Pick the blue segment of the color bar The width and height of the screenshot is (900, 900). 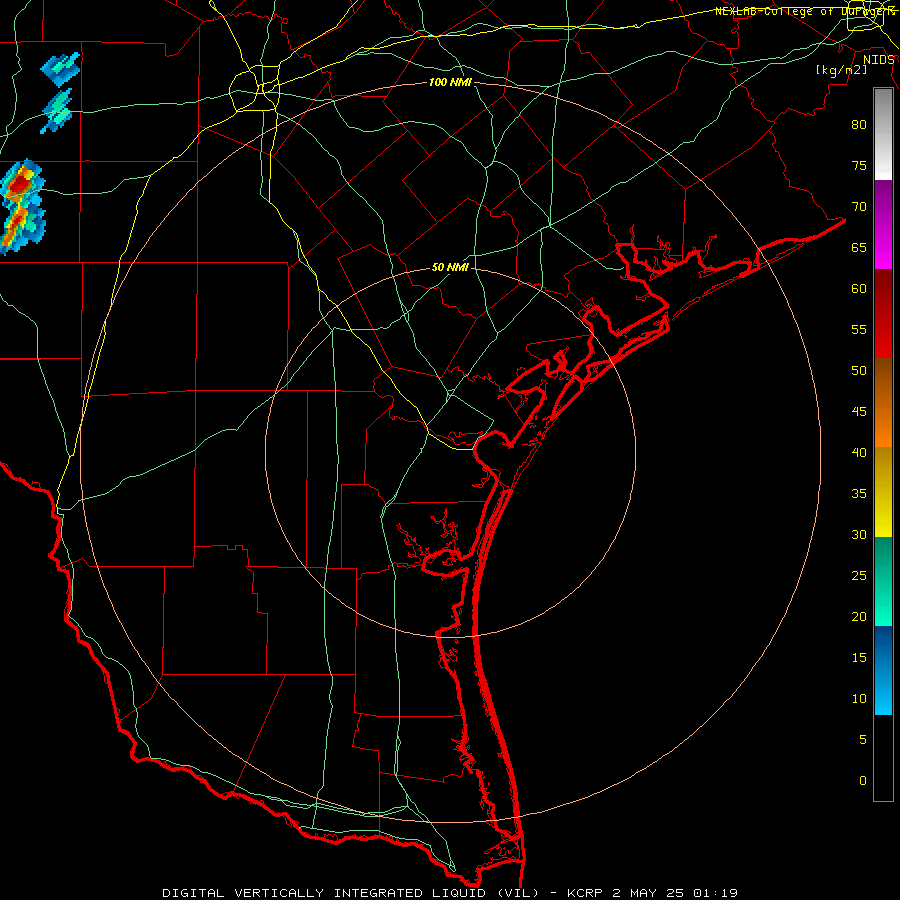[x=883, y=670]
